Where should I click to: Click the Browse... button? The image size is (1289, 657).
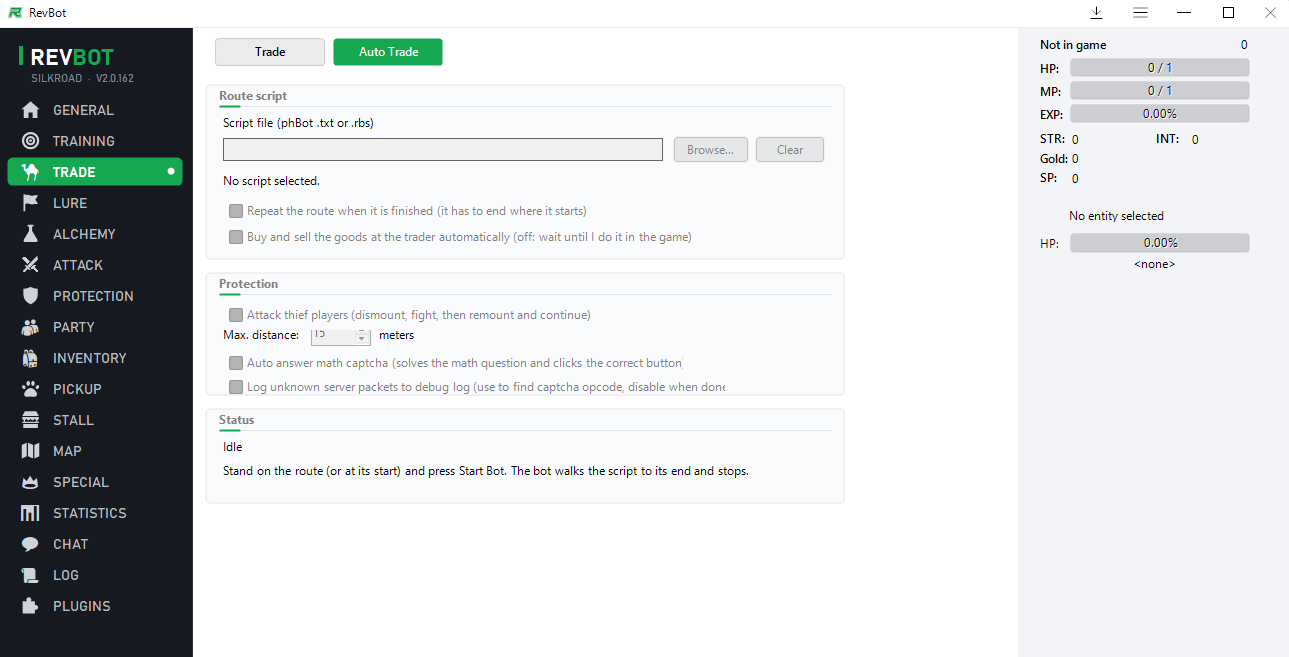710,150
